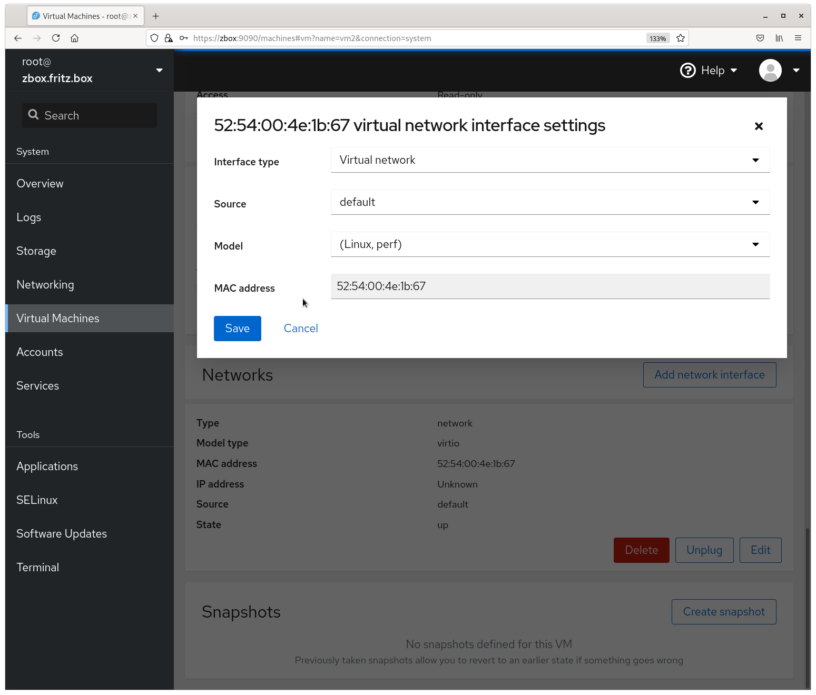Delete the network interface
The height and width of the screenshot is (695, 816).
point(641,549)
